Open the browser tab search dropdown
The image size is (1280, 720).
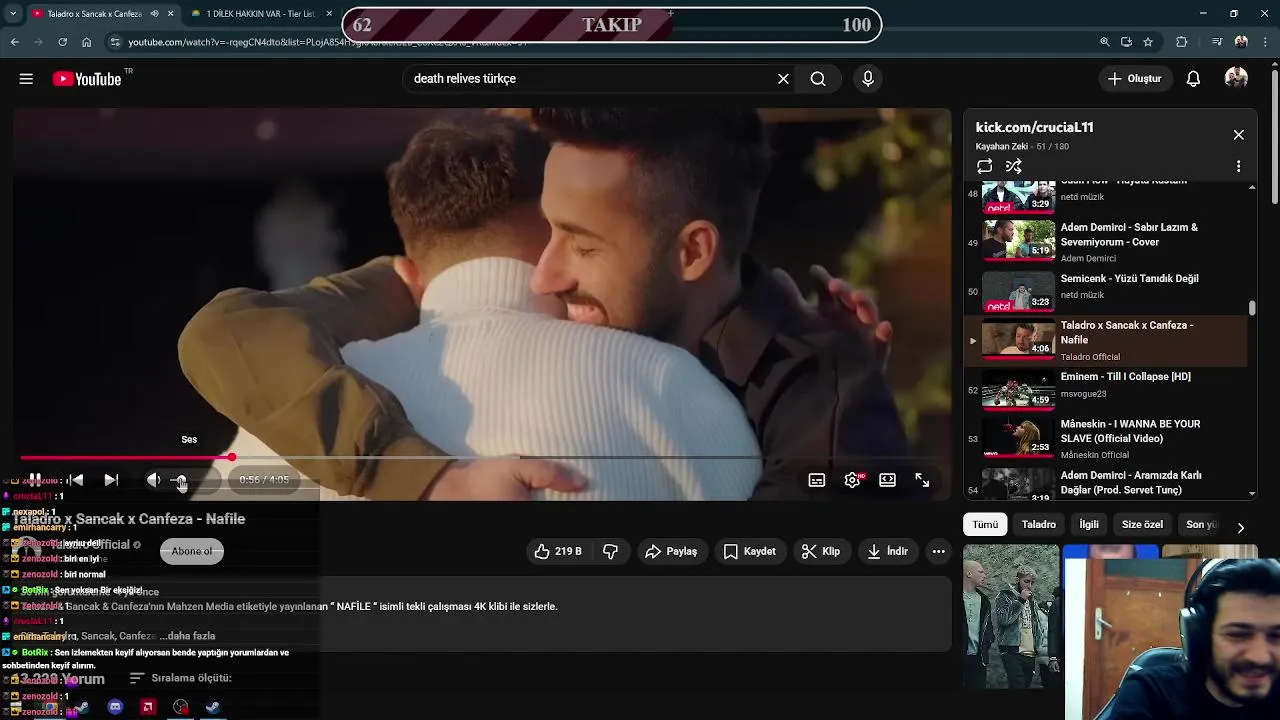[x=13, y=14]
